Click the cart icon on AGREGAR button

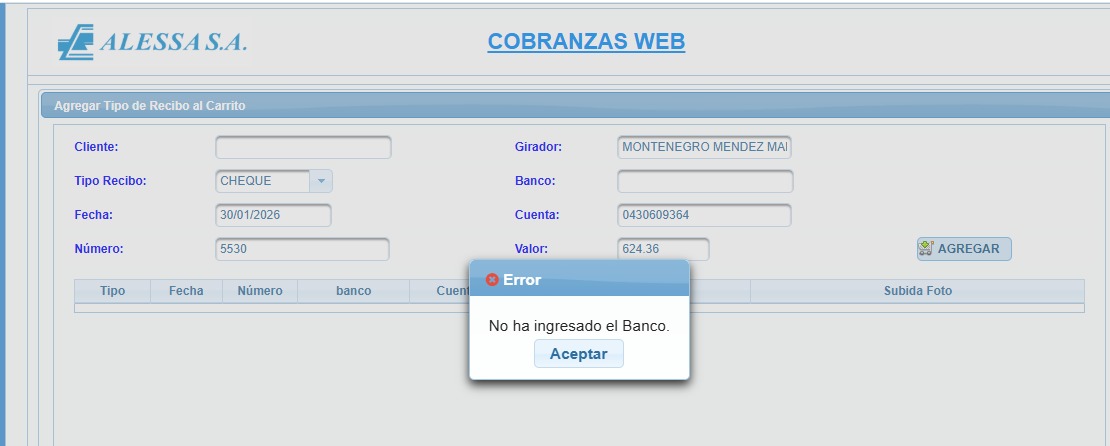[x=926, y=249]
